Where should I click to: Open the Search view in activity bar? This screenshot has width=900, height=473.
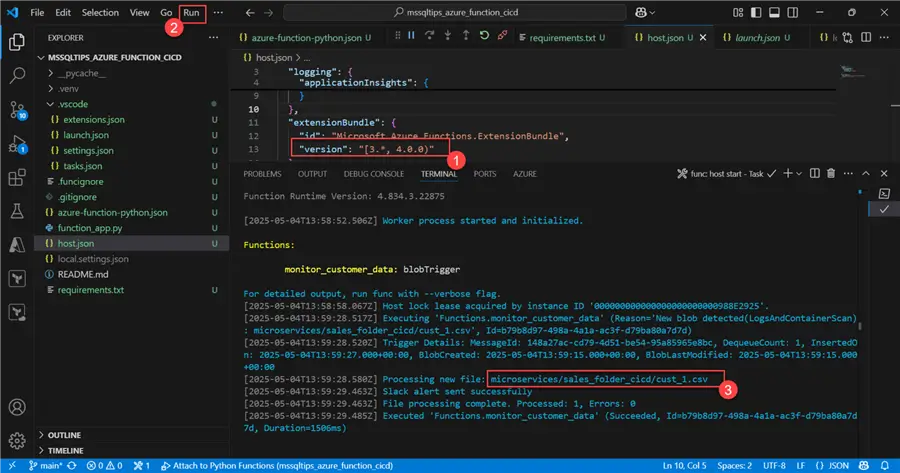pos(17,75)
